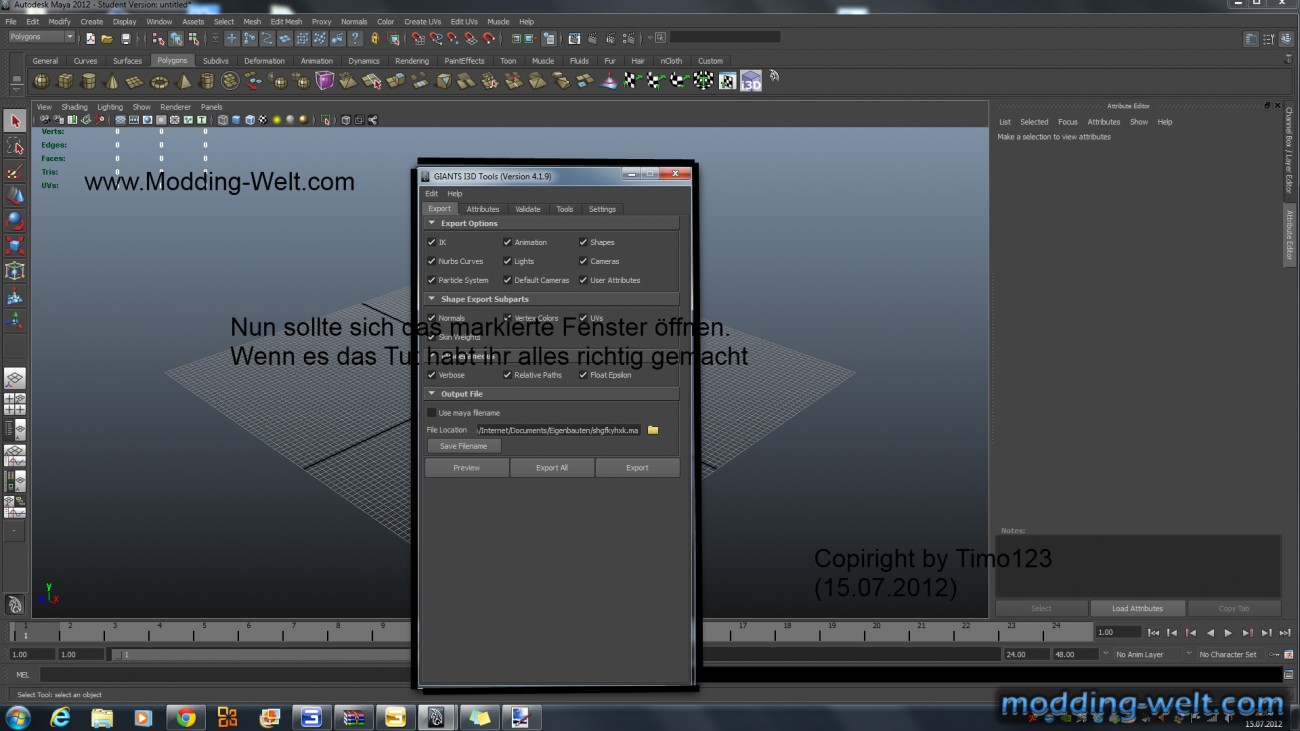Select four view layout icon

pyautogui.click(x=14, y=404)
